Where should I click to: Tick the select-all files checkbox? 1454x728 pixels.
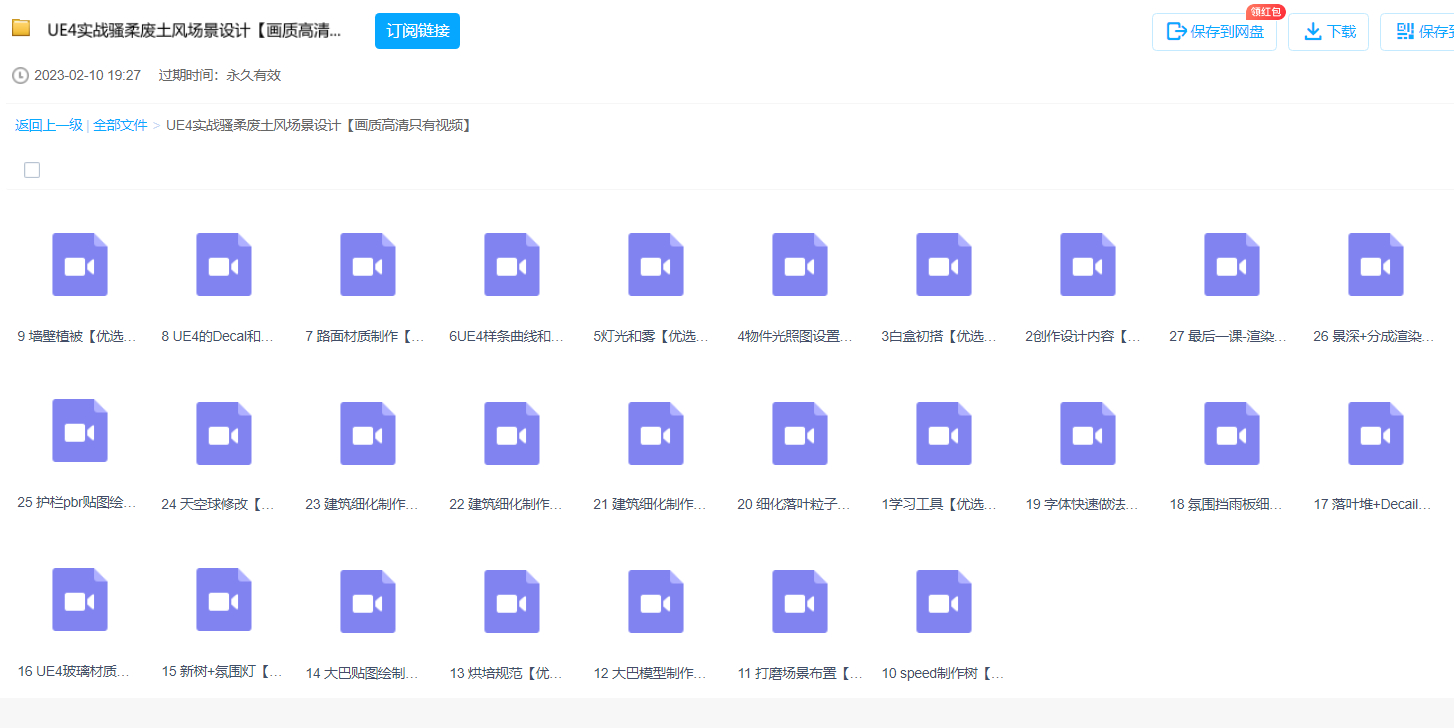(32, 170)
